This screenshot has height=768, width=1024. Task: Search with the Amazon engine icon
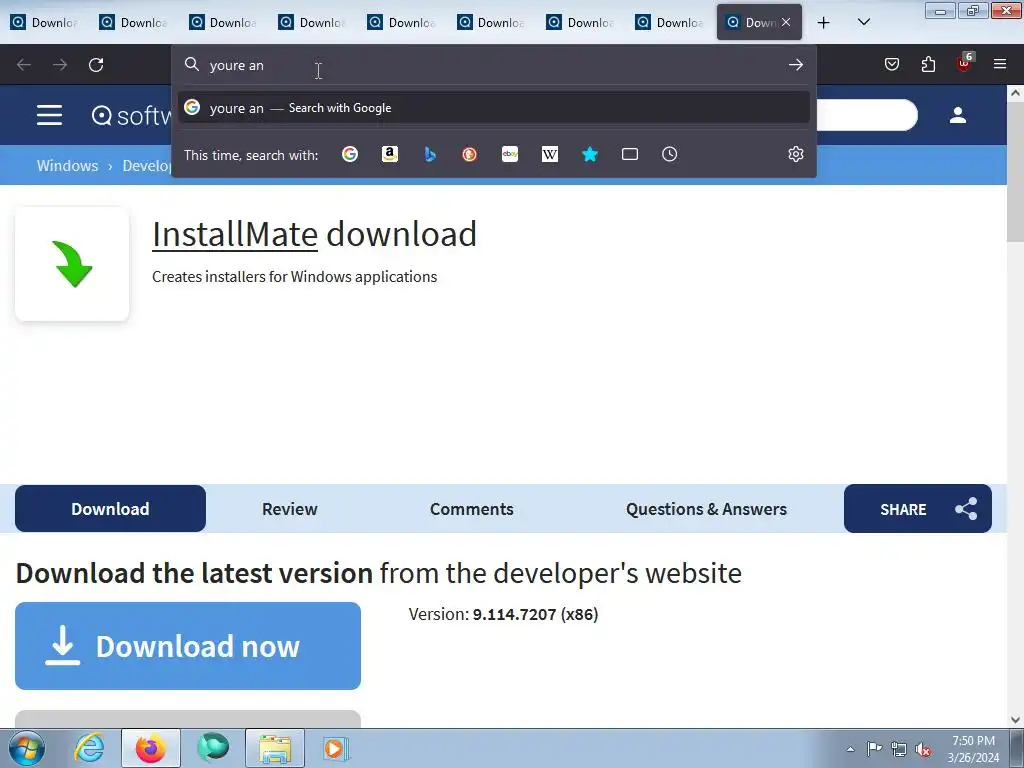[x=390, y=154]
